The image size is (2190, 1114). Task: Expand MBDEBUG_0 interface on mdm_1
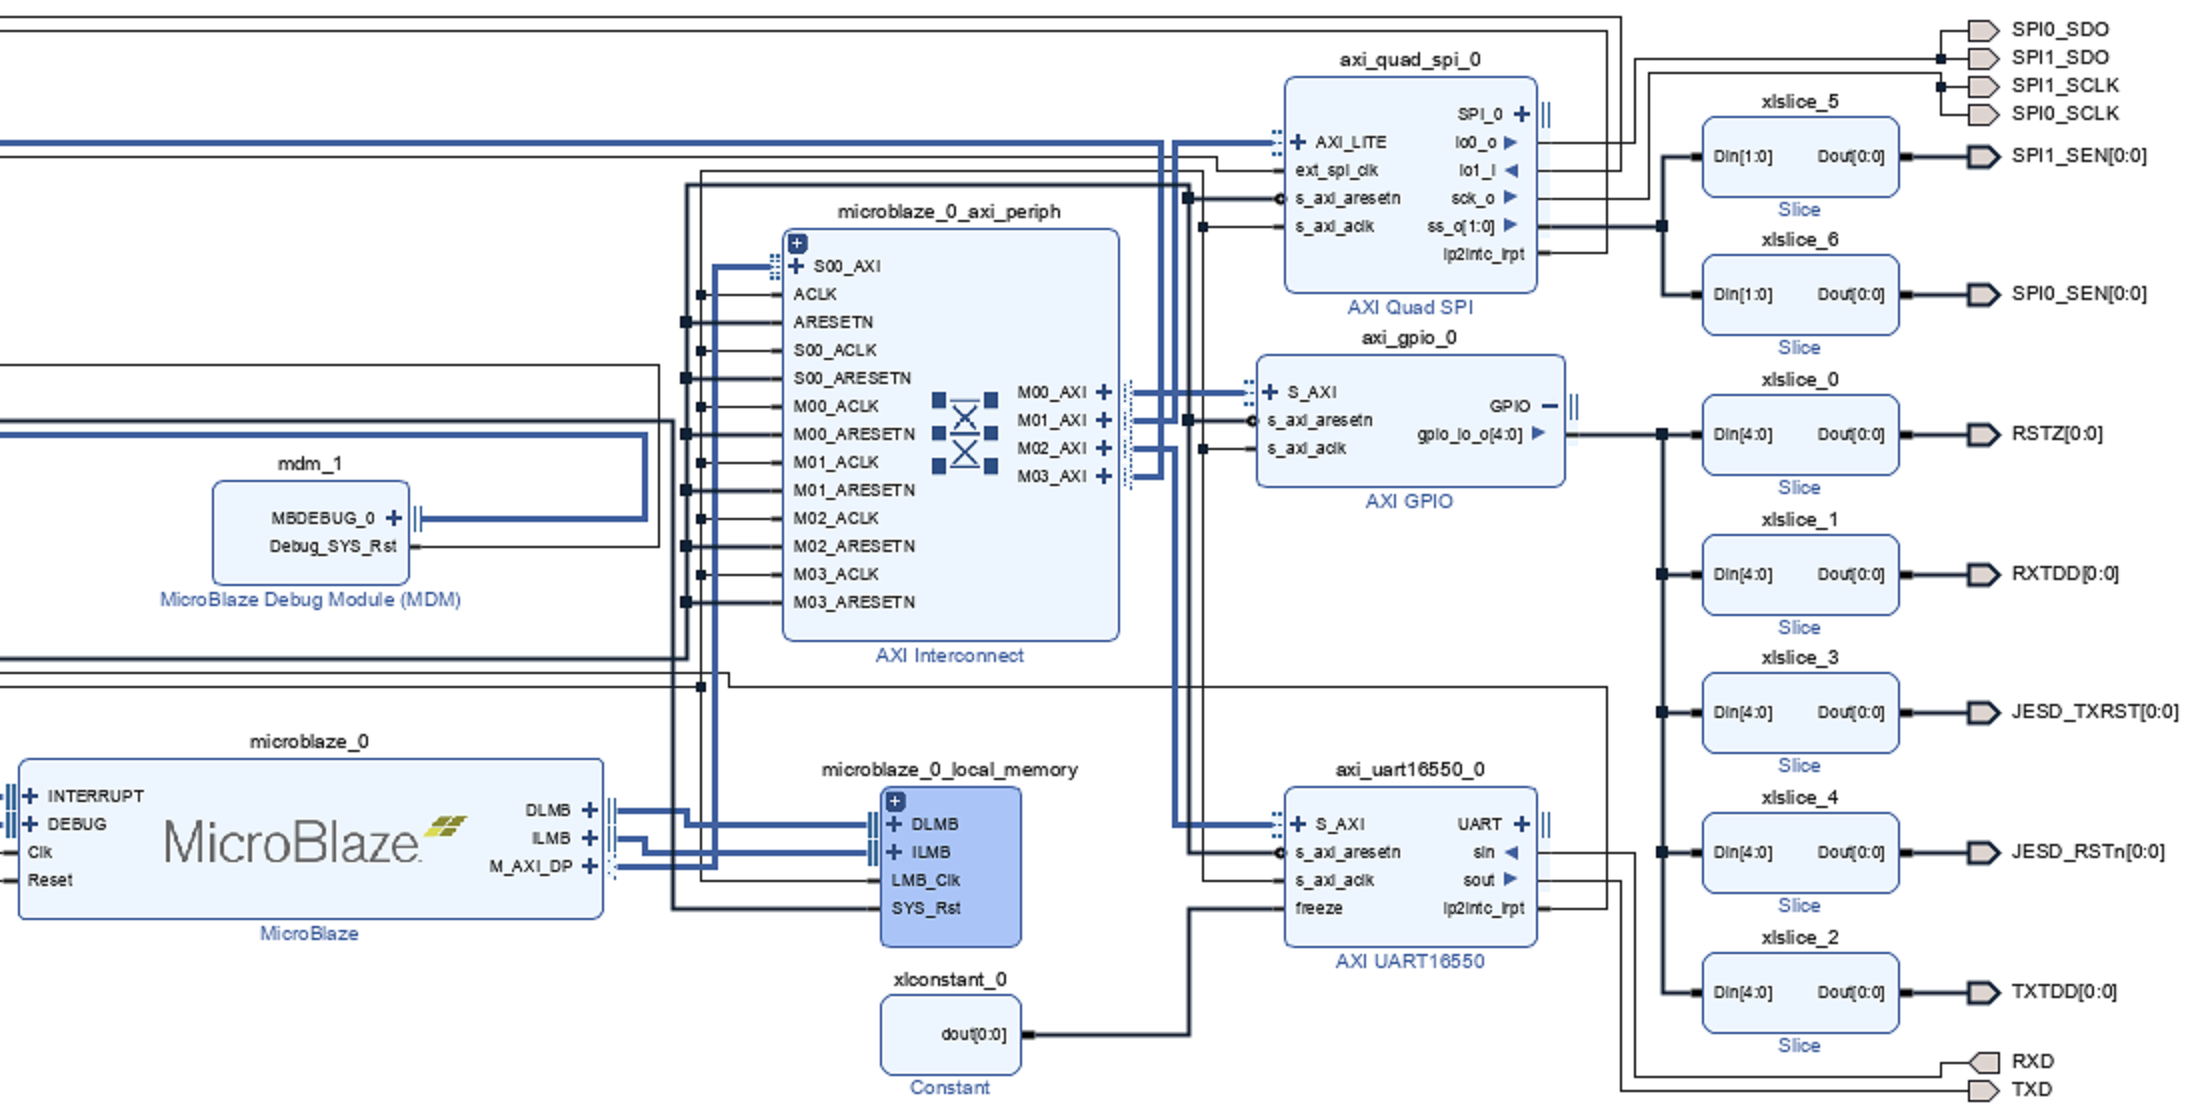click(x=394, y=518)
